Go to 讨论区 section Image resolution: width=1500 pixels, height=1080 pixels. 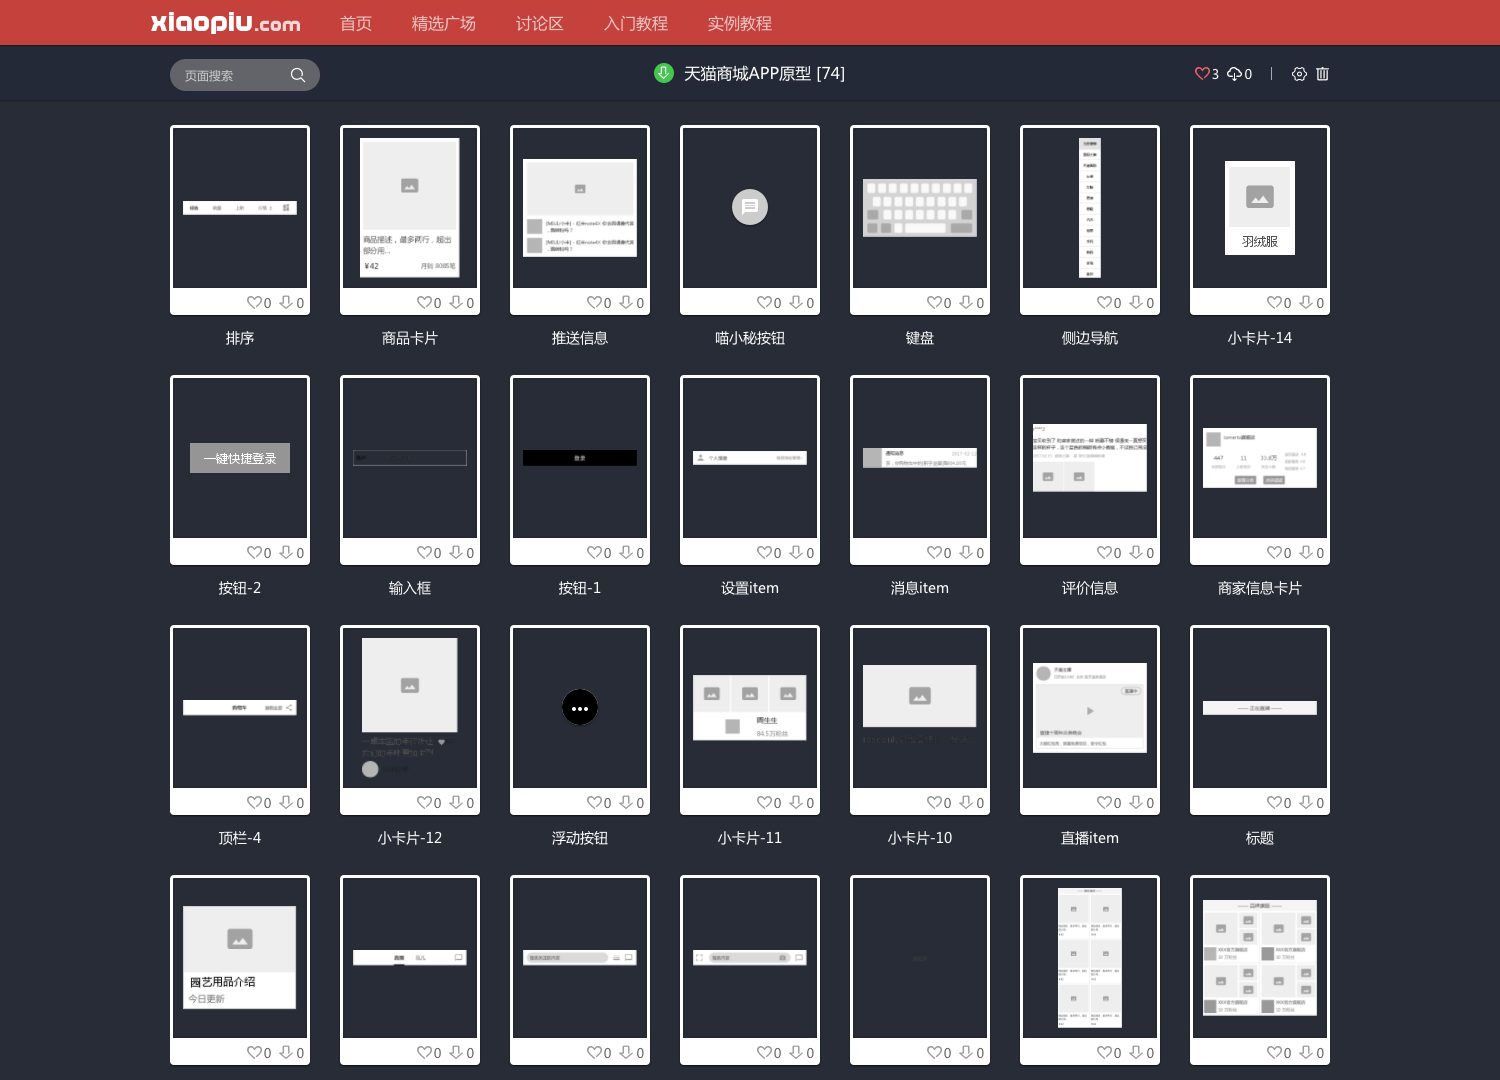click(540, 23)
